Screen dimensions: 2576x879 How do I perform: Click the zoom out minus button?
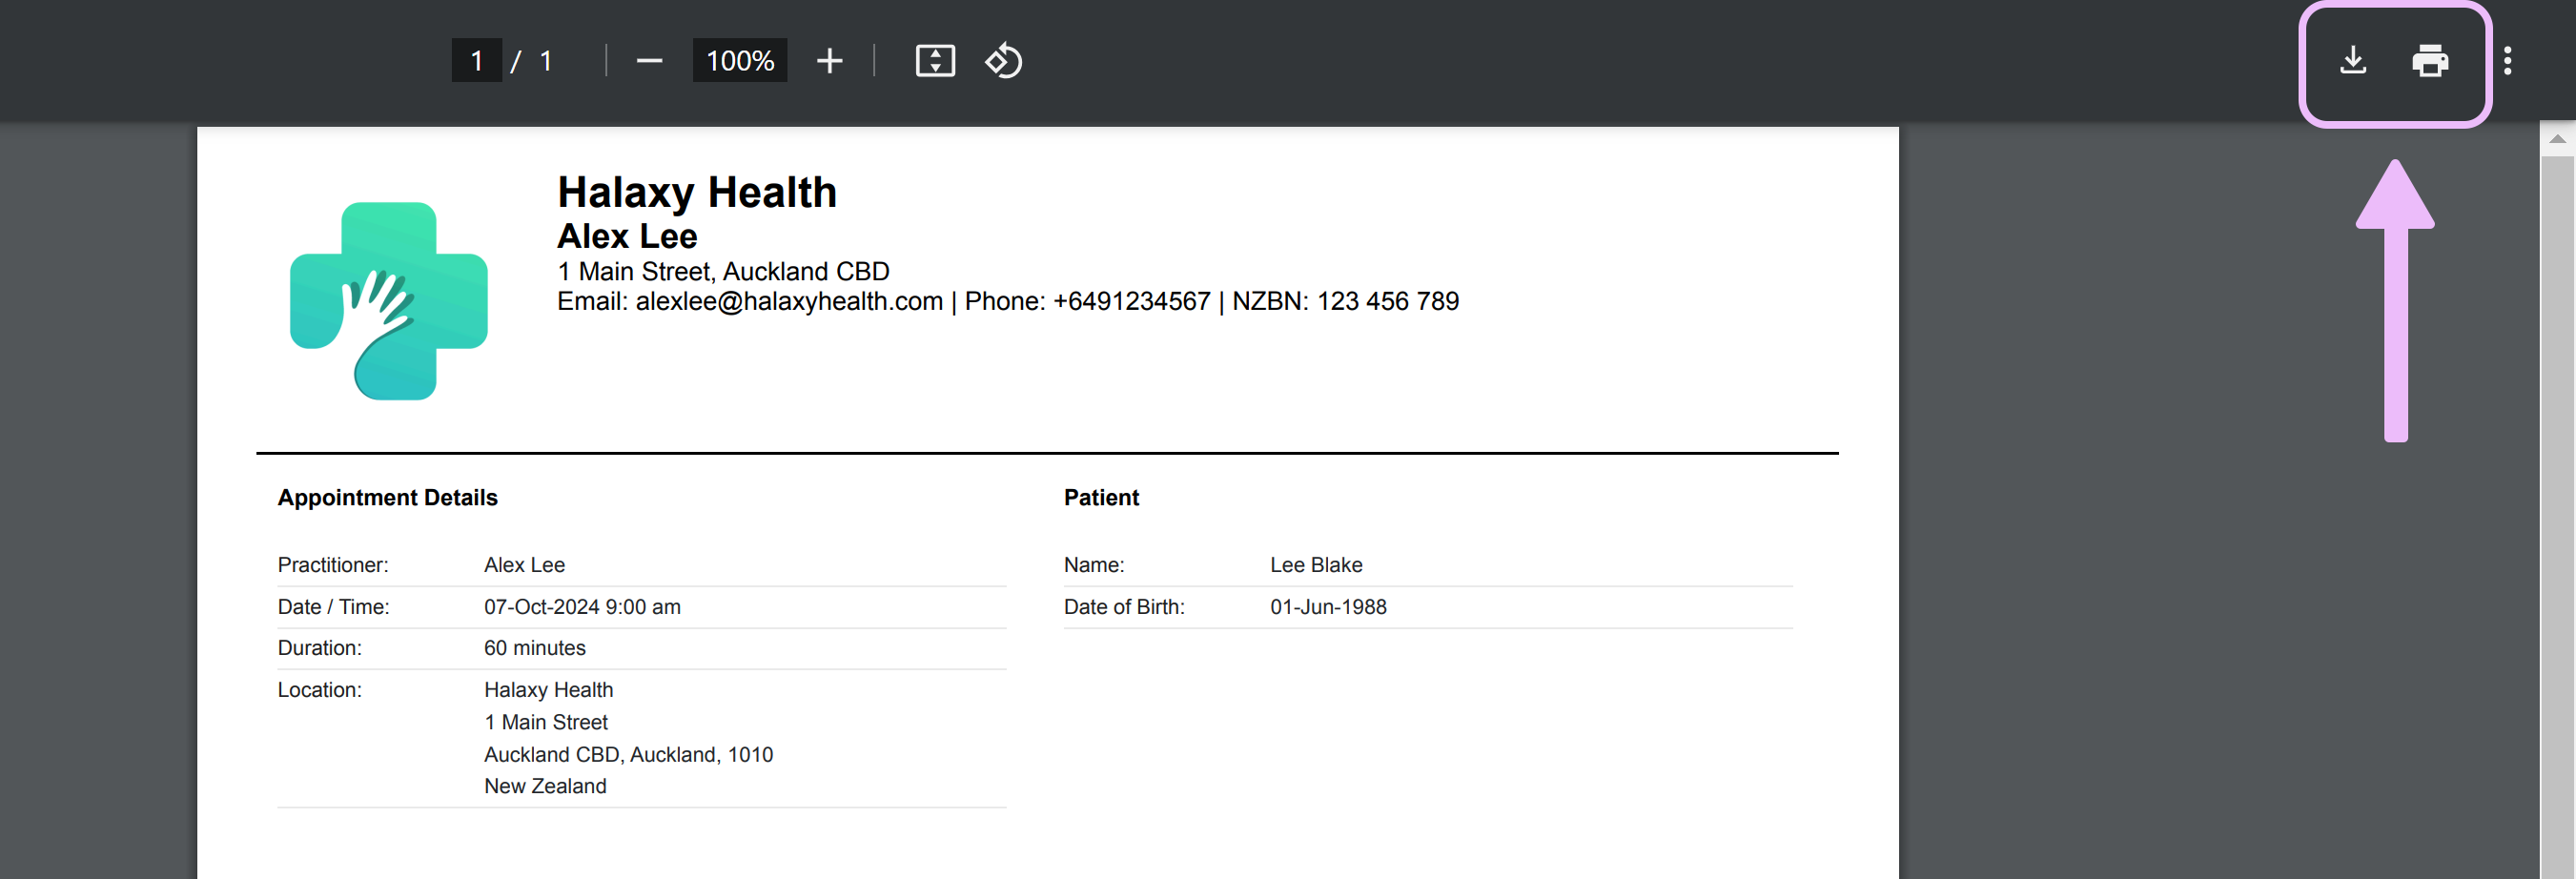pyautogui.click(x=649, y=61)
